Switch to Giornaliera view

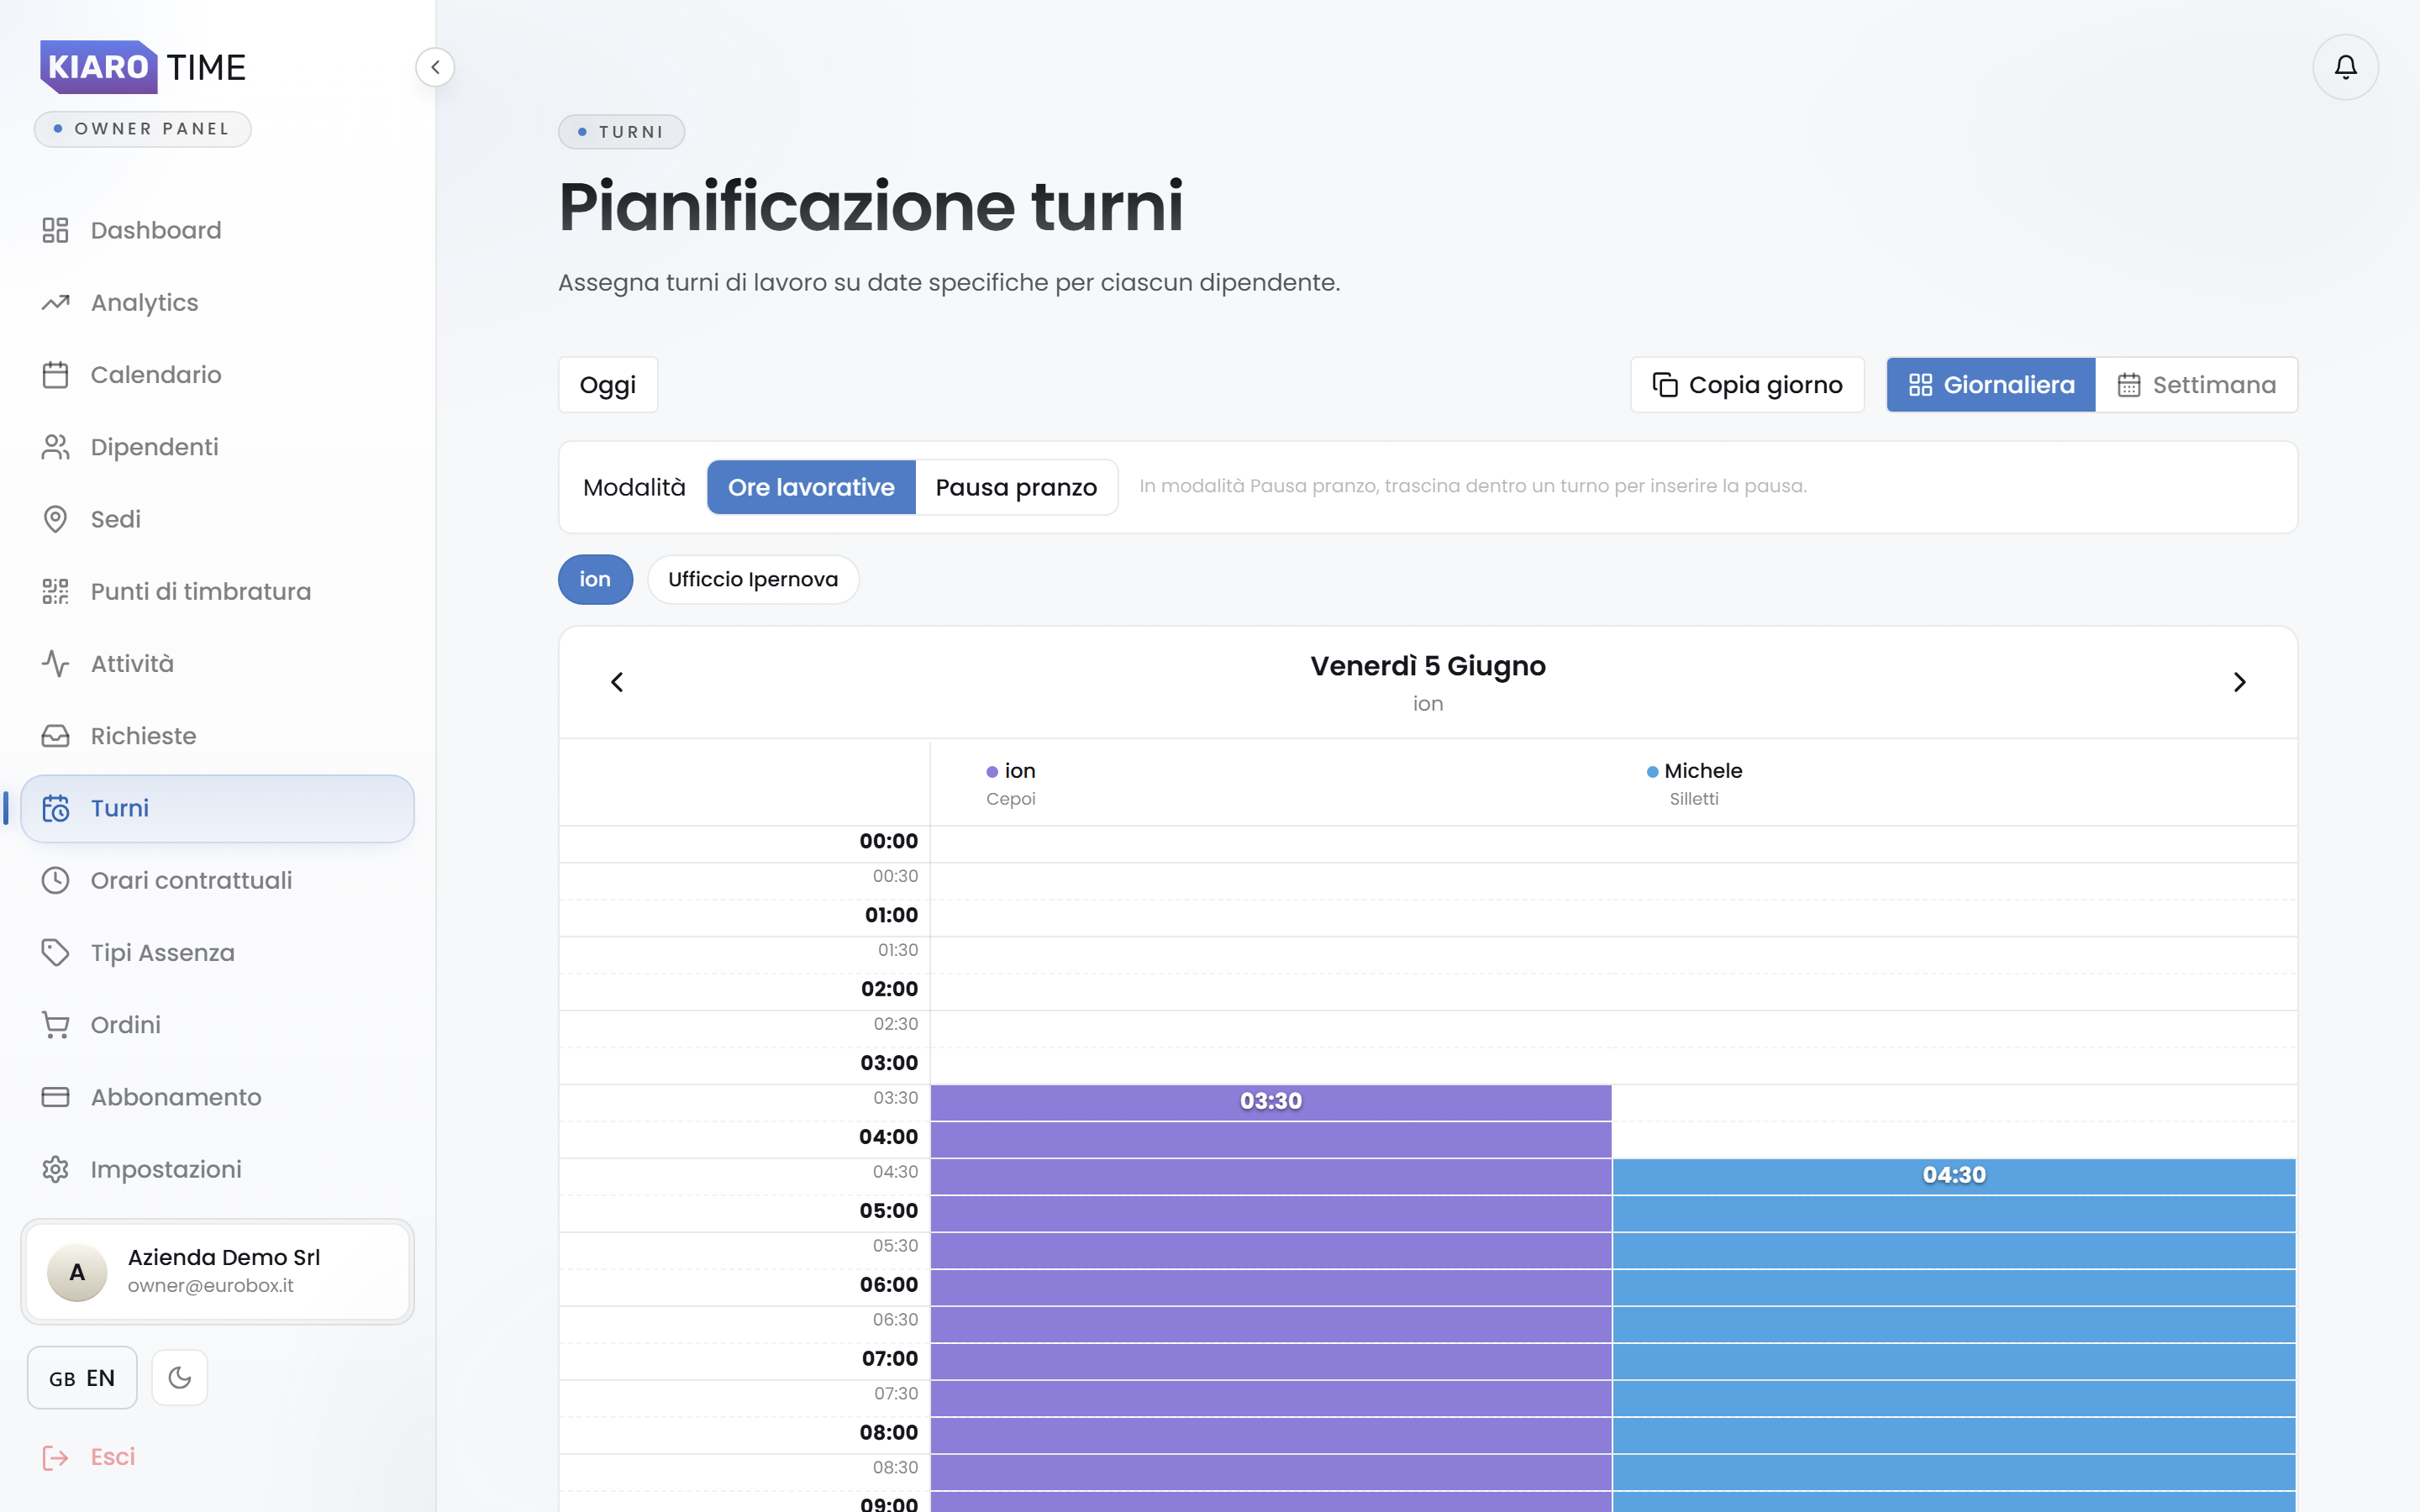(x=1991, y=385)
